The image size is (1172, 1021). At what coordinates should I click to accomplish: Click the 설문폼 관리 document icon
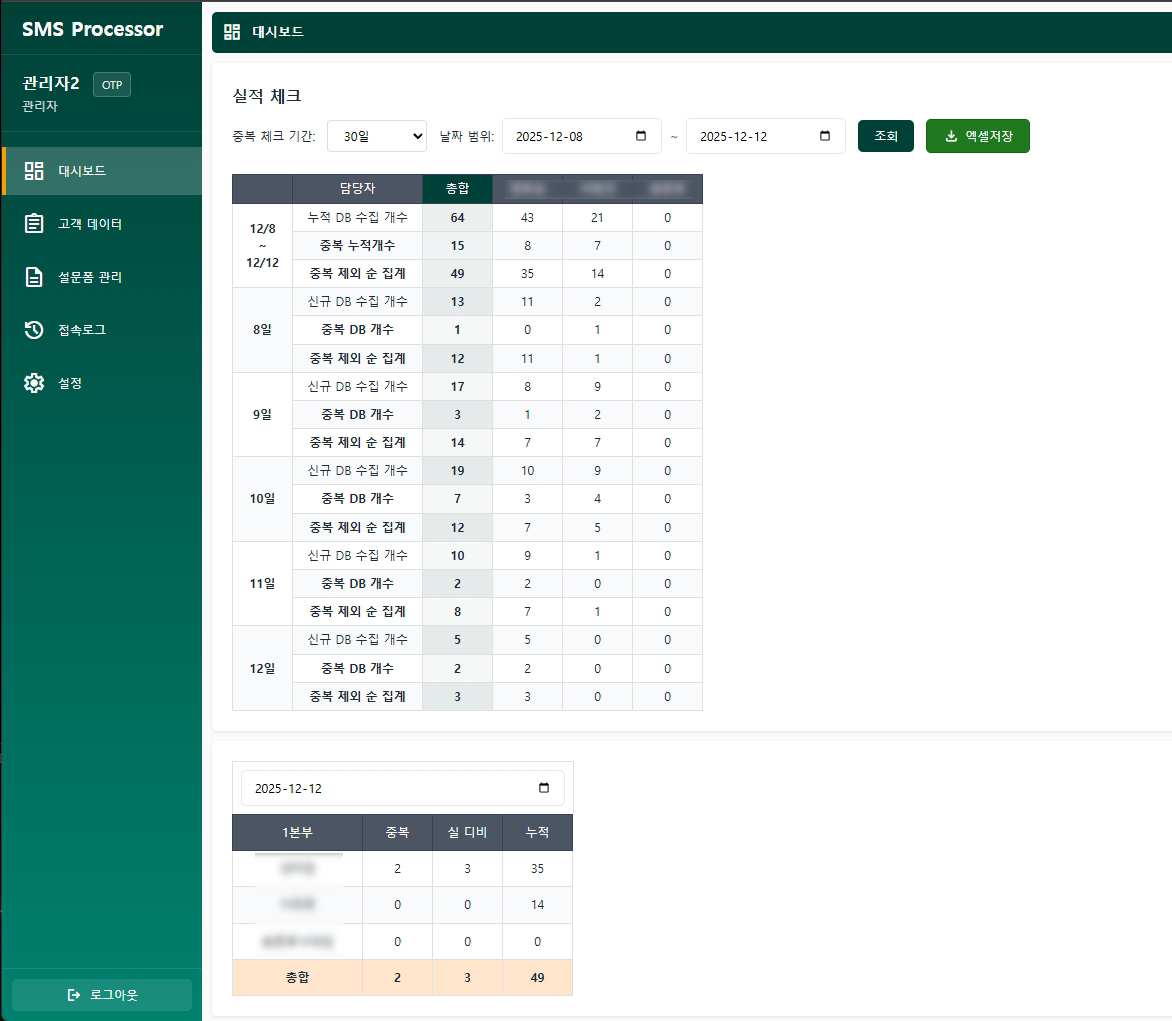(33, 277)
